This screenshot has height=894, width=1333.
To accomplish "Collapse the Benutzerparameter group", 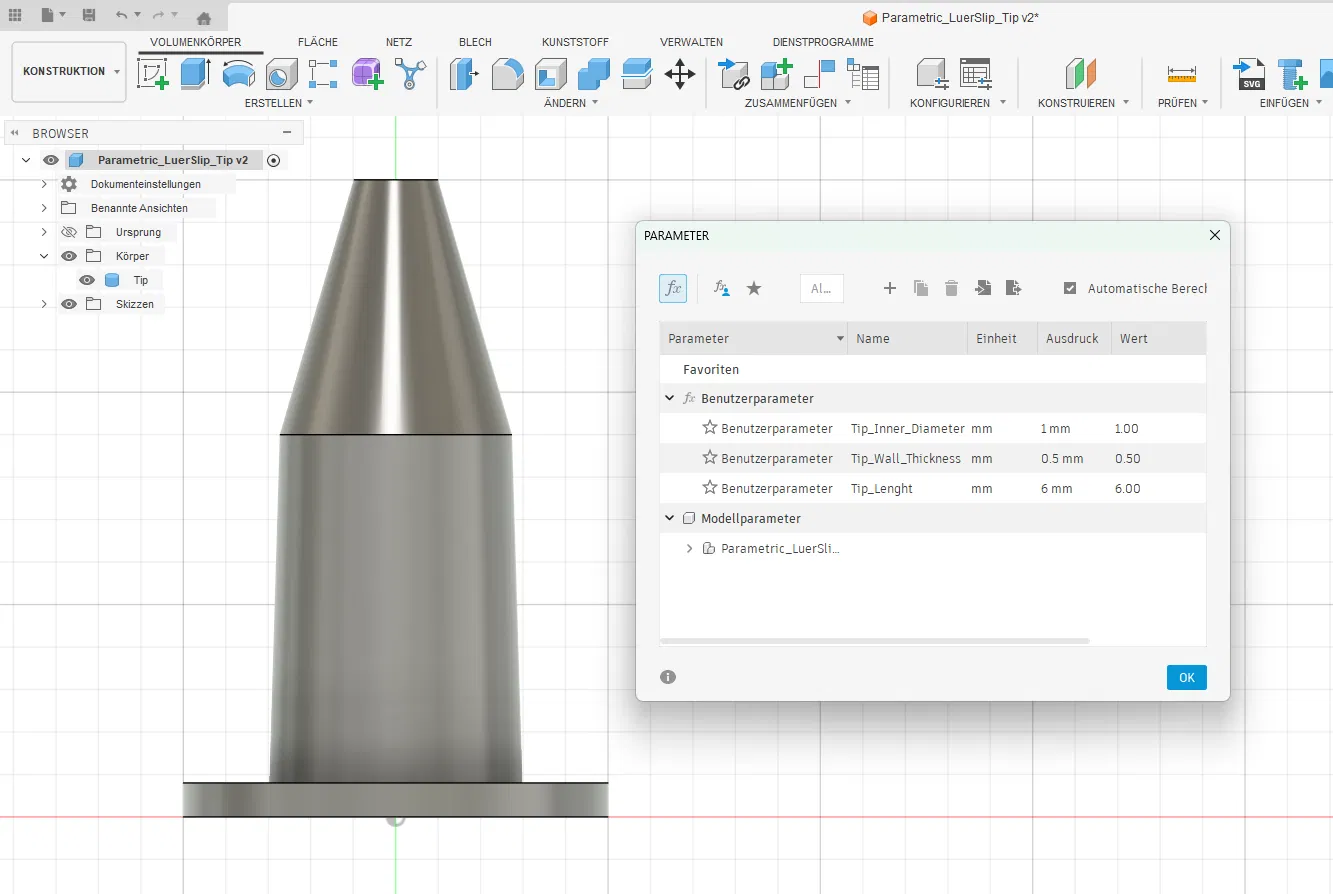I will point(669,398).
